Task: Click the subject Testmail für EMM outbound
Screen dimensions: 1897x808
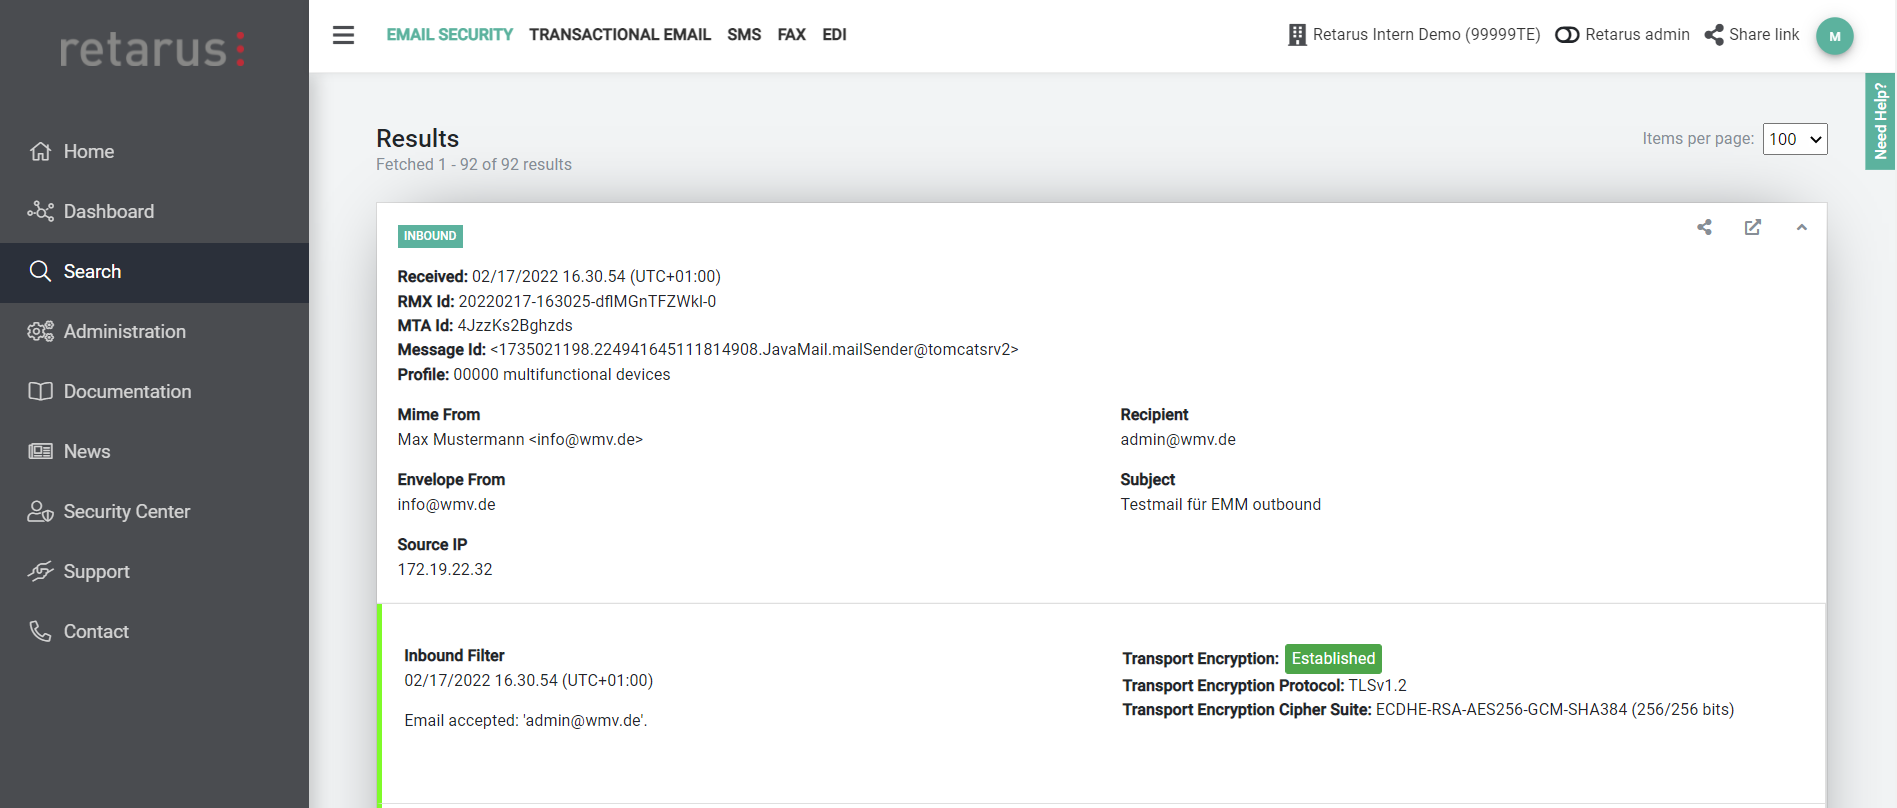Action: pos(1220,505)
